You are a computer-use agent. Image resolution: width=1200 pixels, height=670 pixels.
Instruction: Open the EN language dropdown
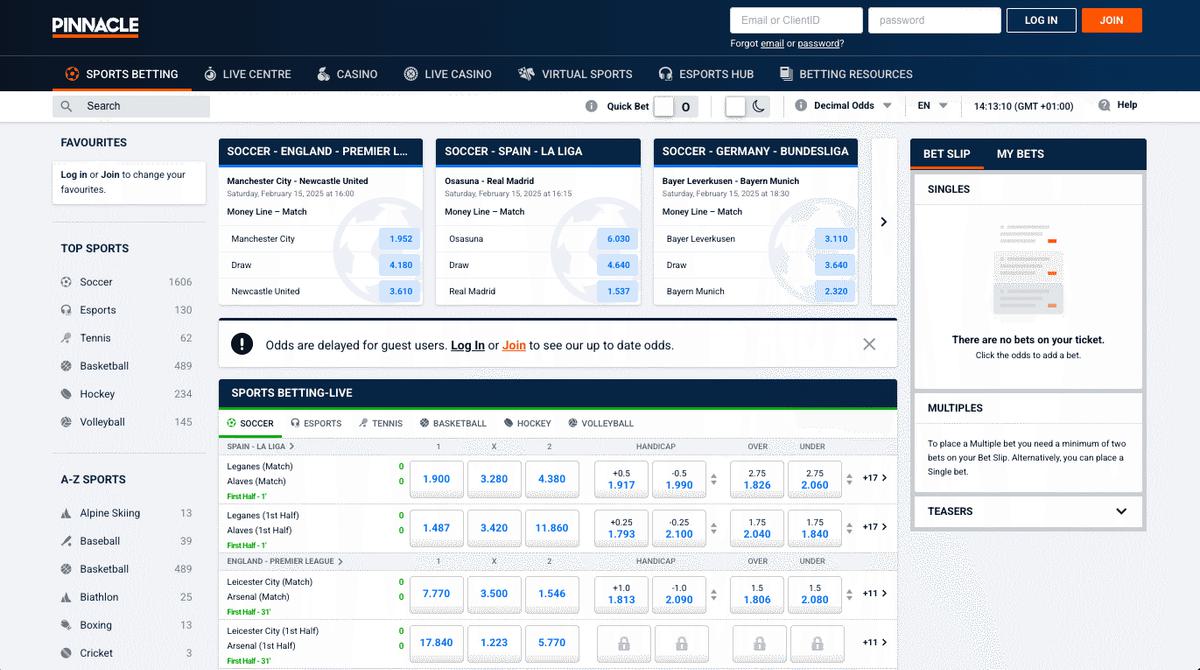932,106
